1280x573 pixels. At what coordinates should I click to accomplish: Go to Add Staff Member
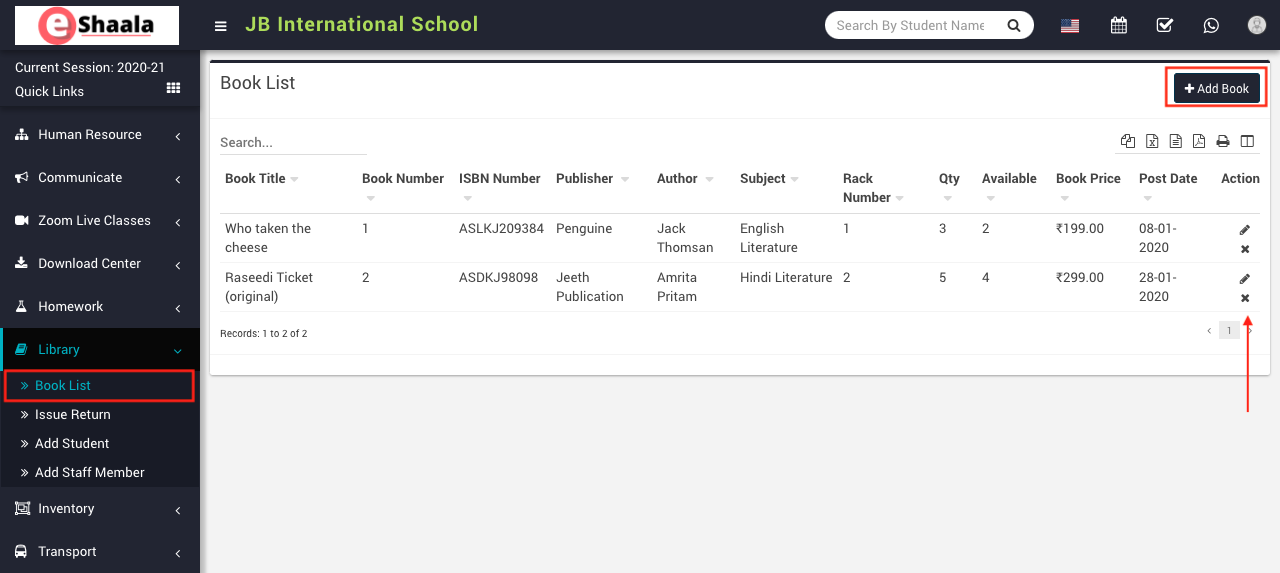click(x=89, y=472)
